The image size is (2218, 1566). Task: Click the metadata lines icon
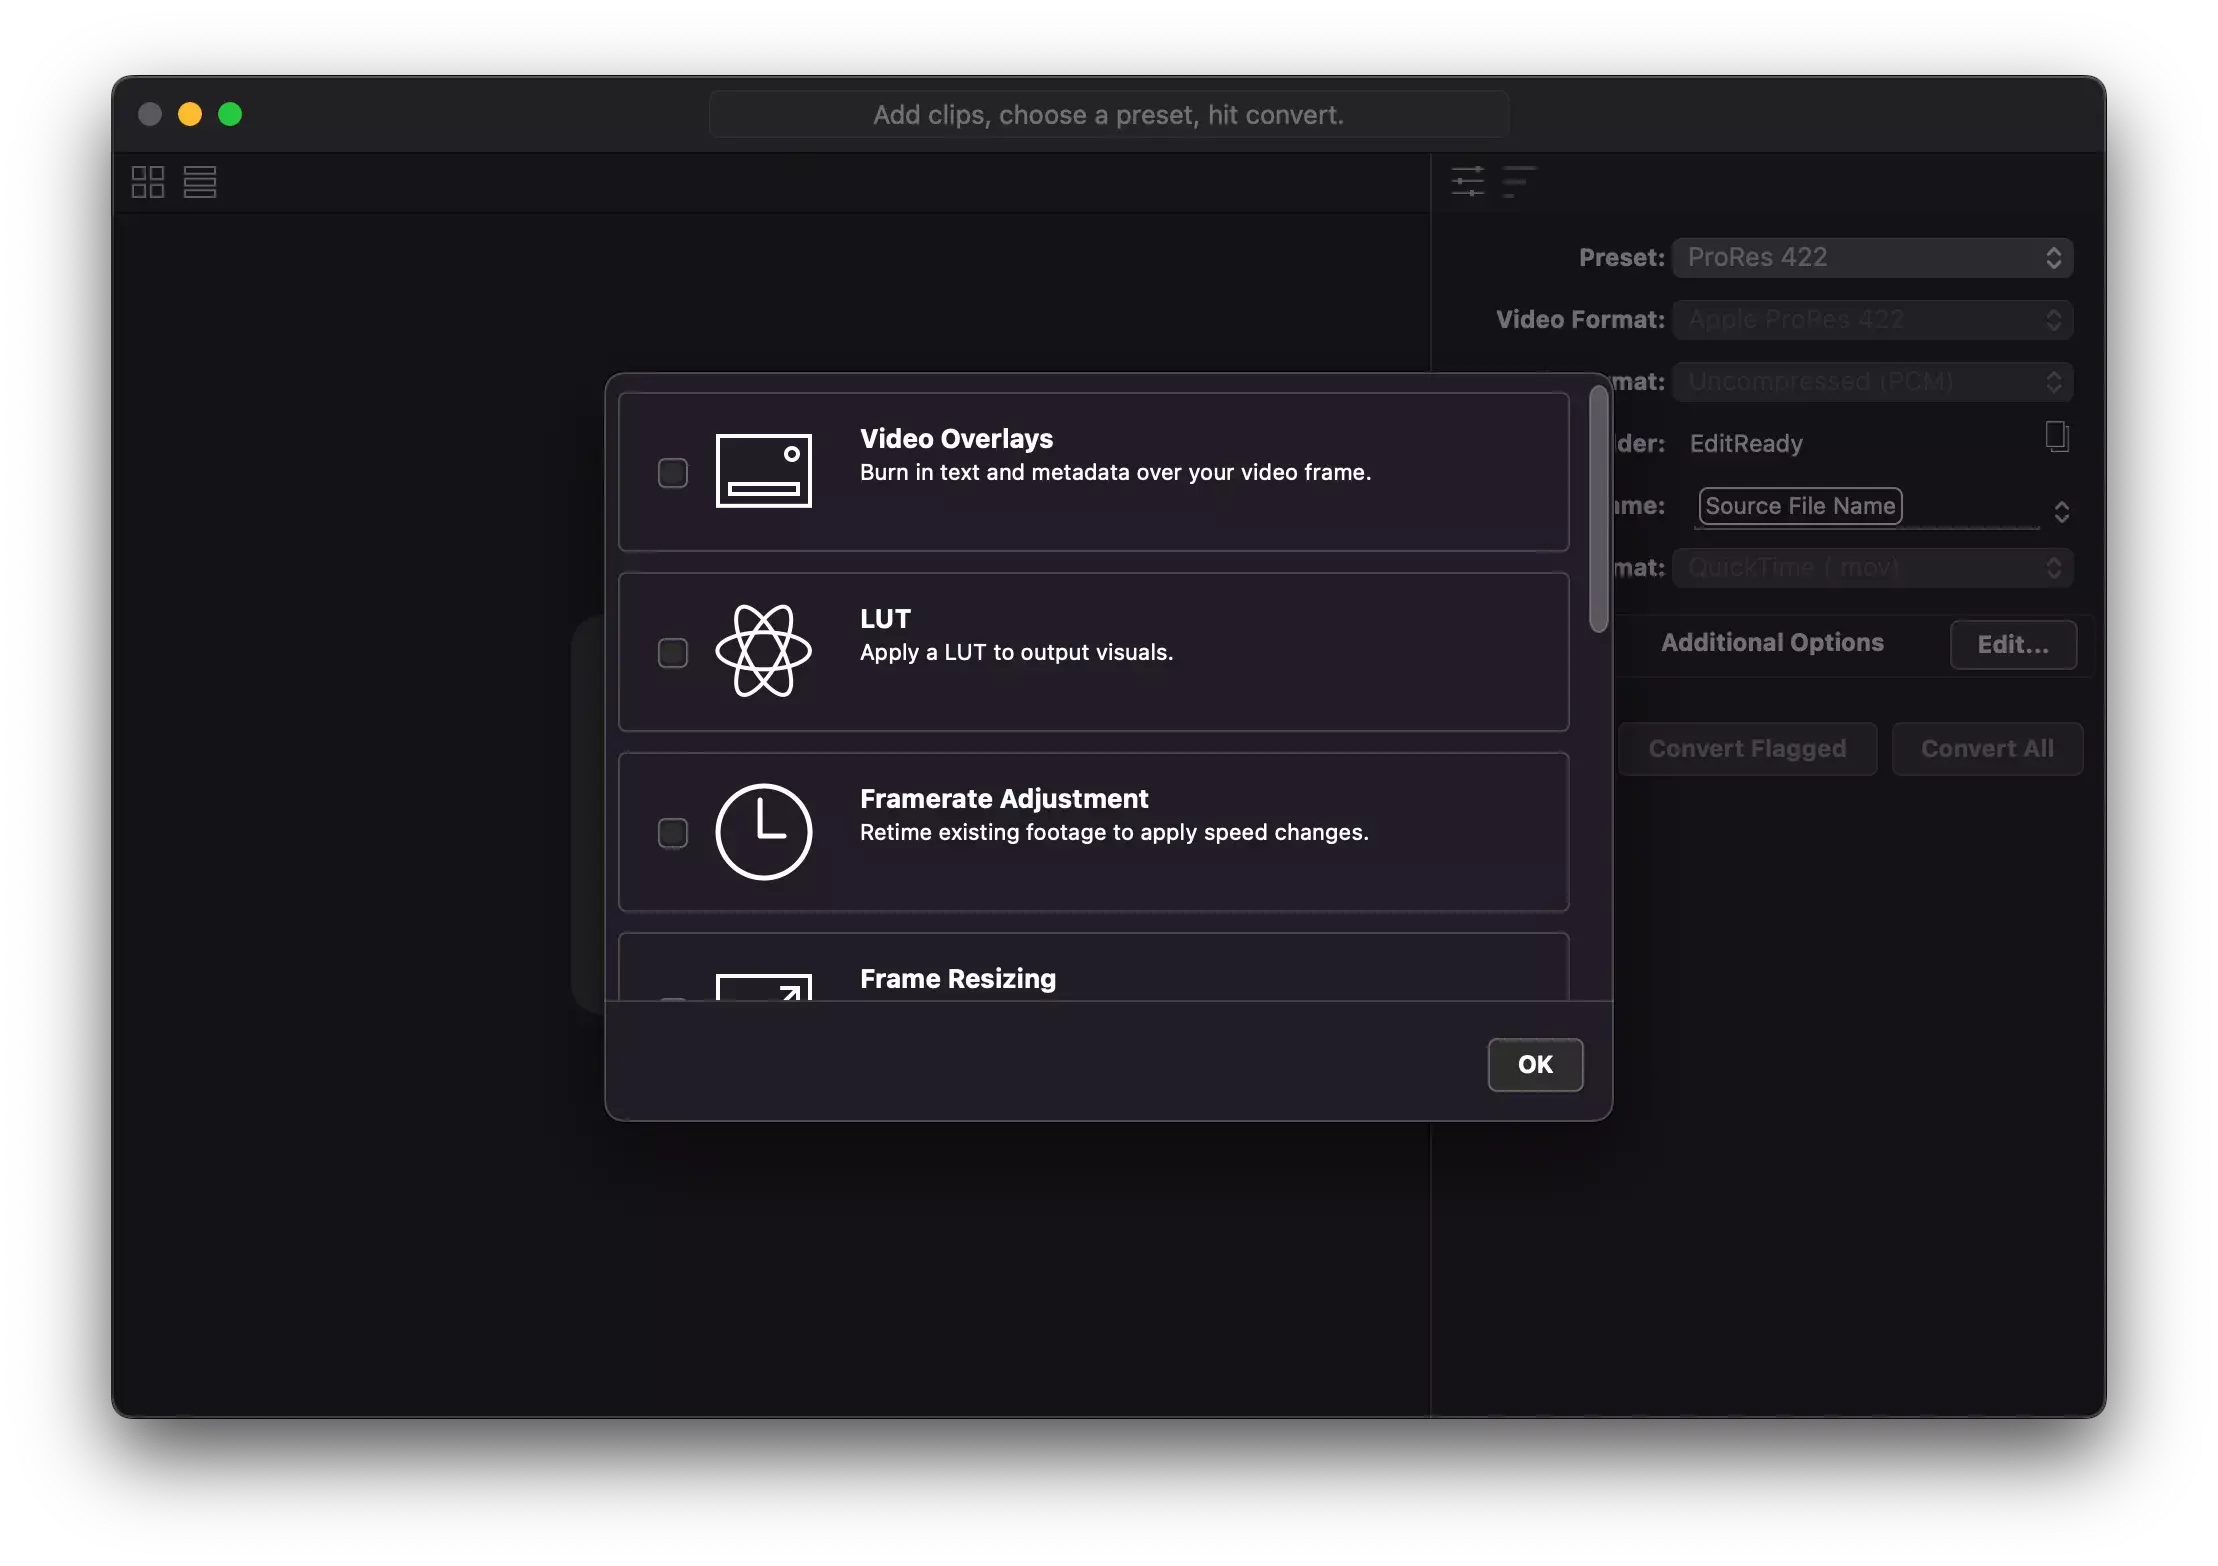click(1518, 181)
